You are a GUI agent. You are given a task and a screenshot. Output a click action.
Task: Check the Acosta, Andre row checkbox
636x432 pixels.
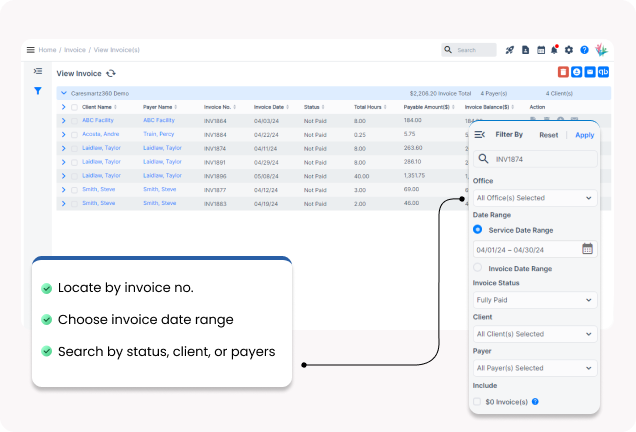coord(74,135)
